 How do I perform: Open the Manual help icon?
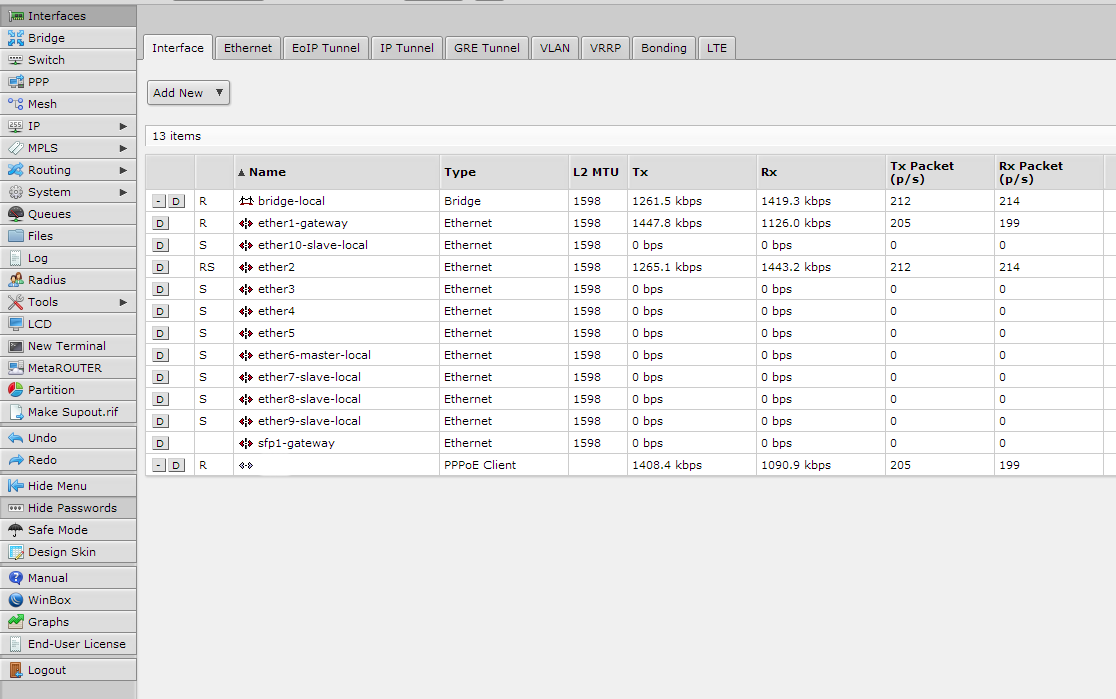16,578
